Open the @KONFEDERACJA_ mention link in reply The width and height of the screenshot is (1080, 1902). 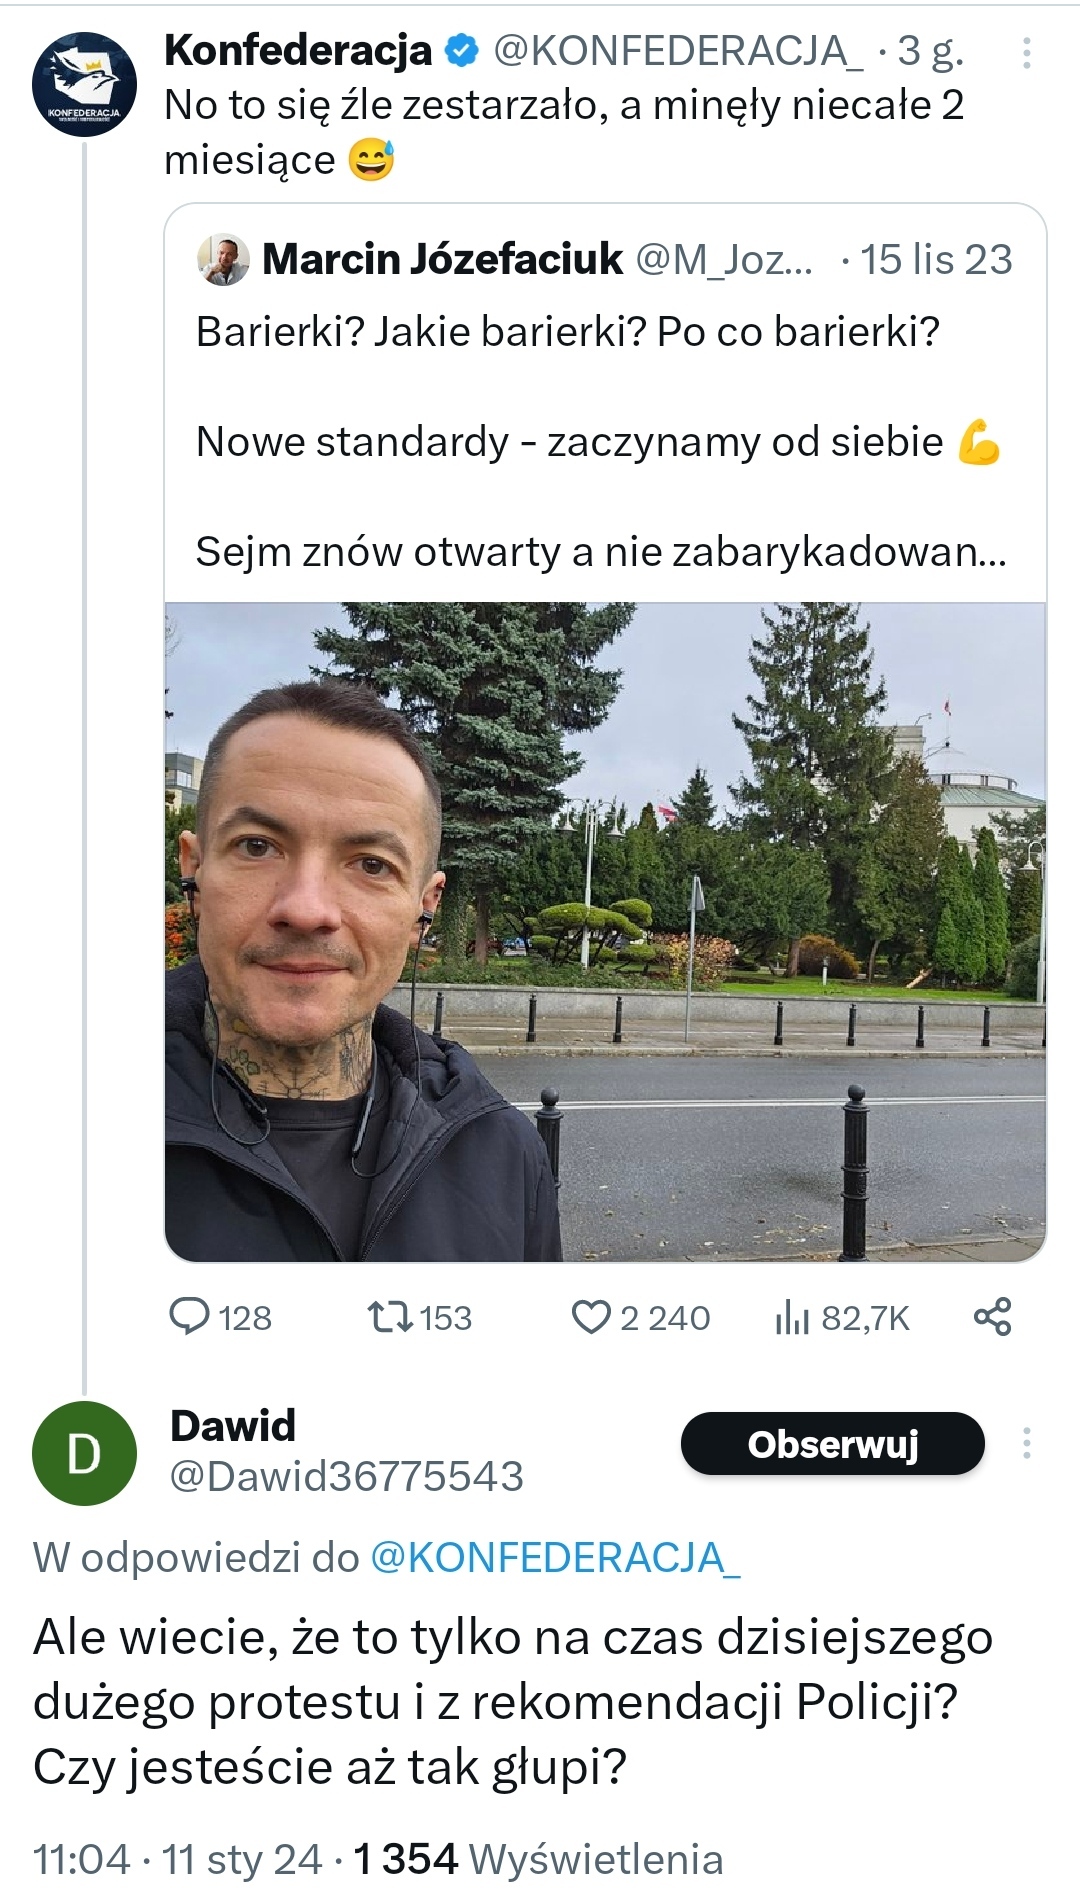point(555,1558)
